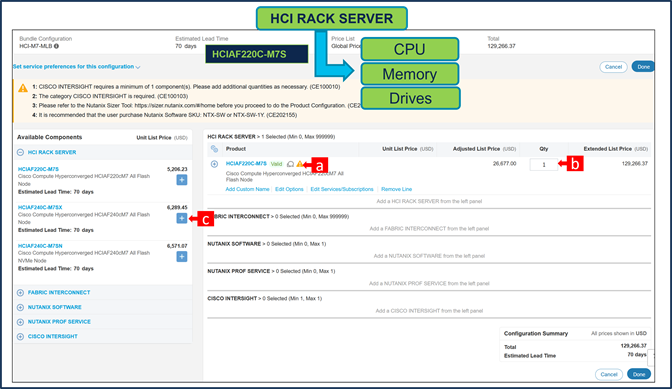Screen dimensions: 672x389
Task: Click extended price 129,266.37 in product row
Action: 635,164
